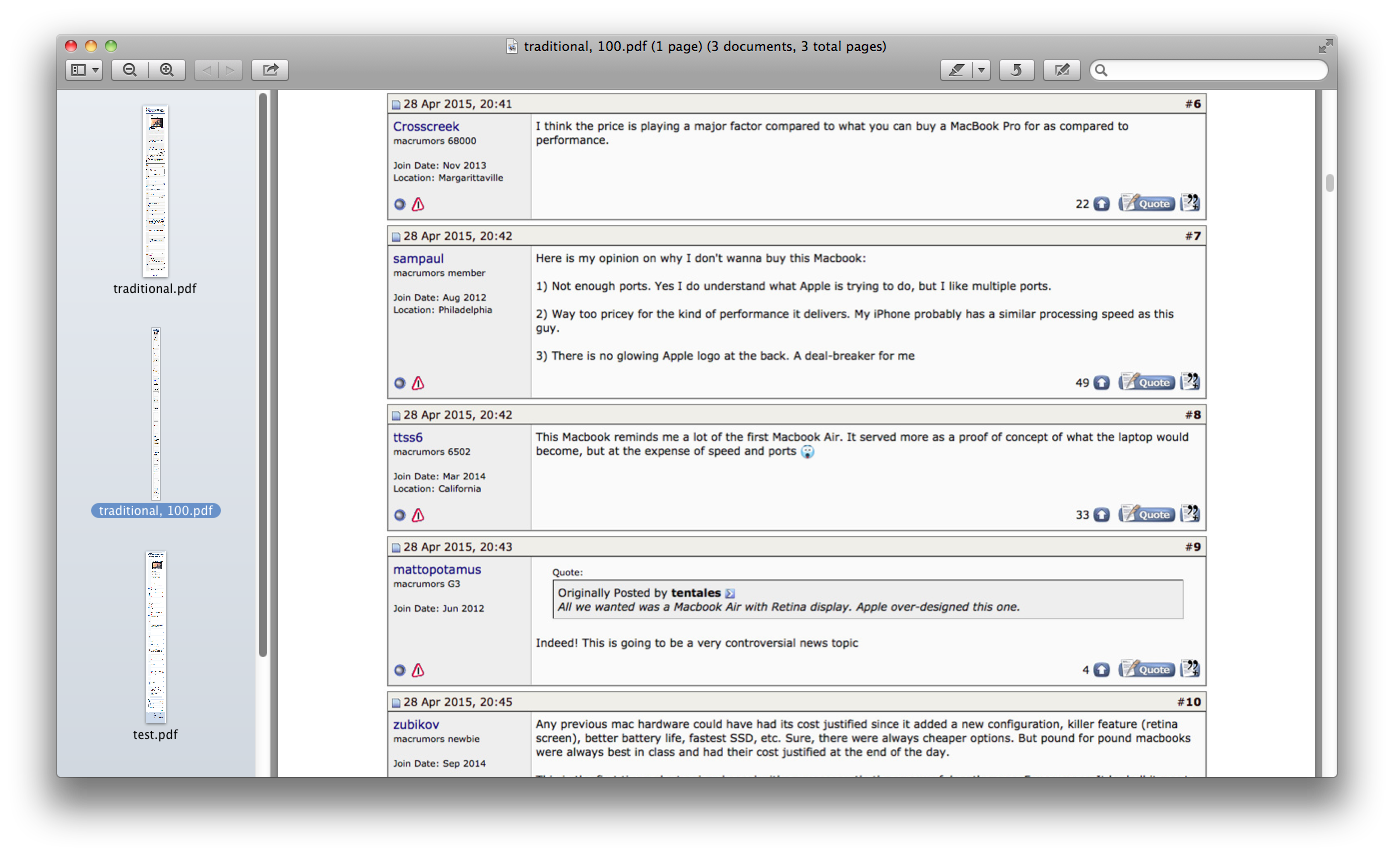Show the edit markup toolbar

1062,70
